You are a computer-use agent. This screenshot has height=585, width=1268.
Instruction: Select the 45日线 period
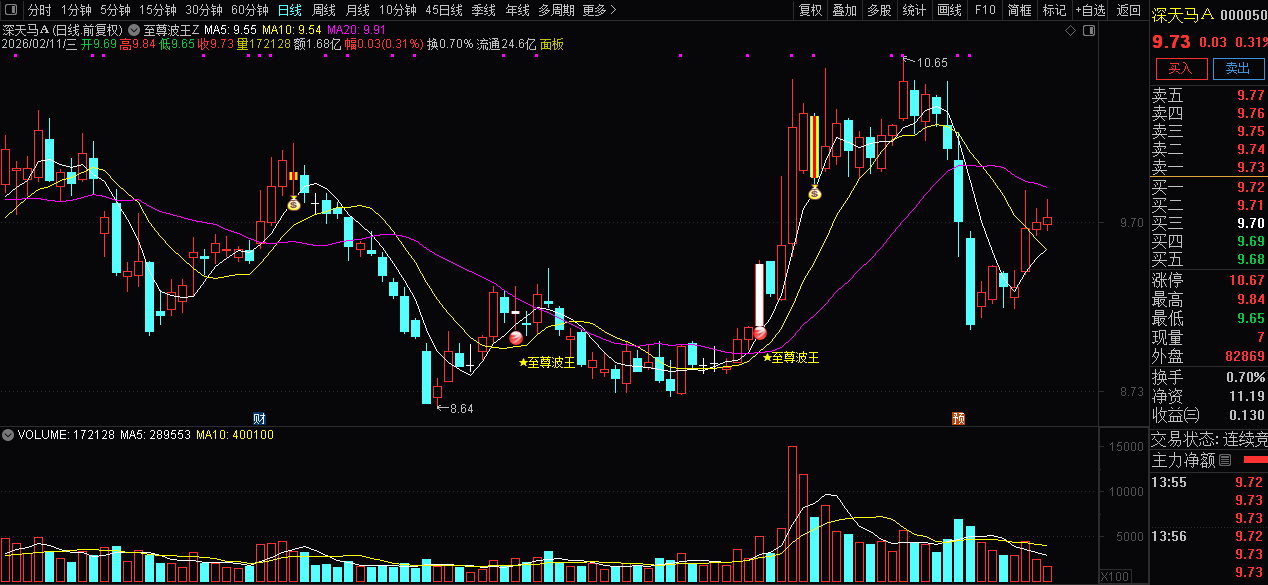coord(444,10)
